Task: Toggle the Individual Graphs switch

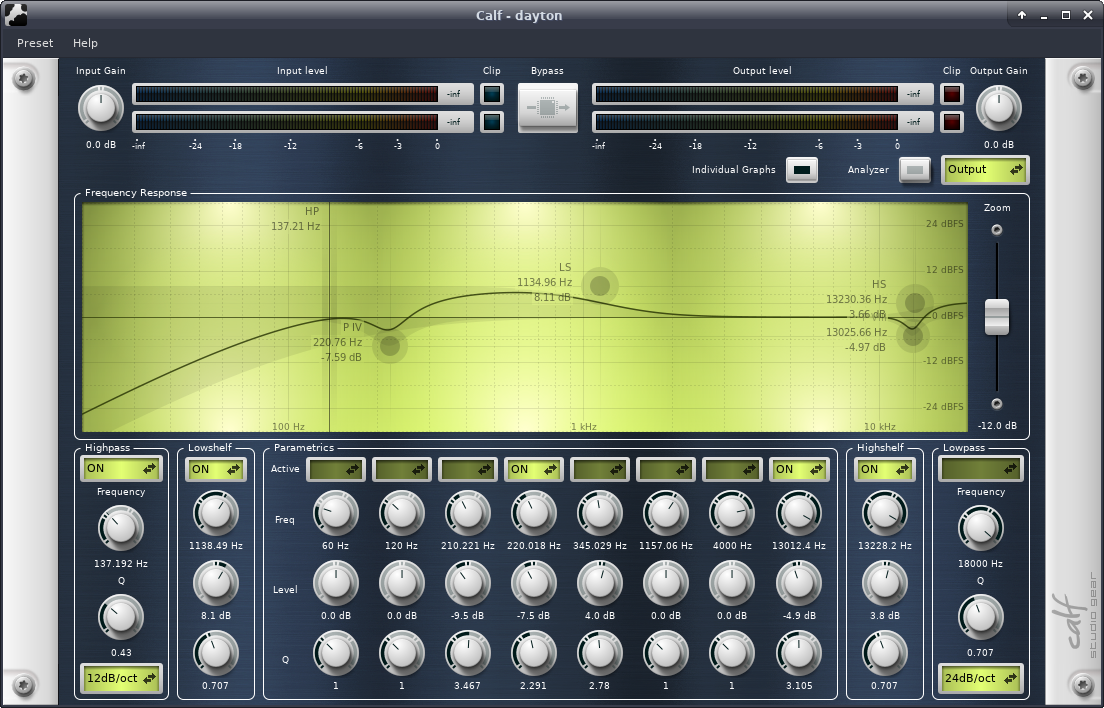Action: pyautogui.click(x=802, y=170)
